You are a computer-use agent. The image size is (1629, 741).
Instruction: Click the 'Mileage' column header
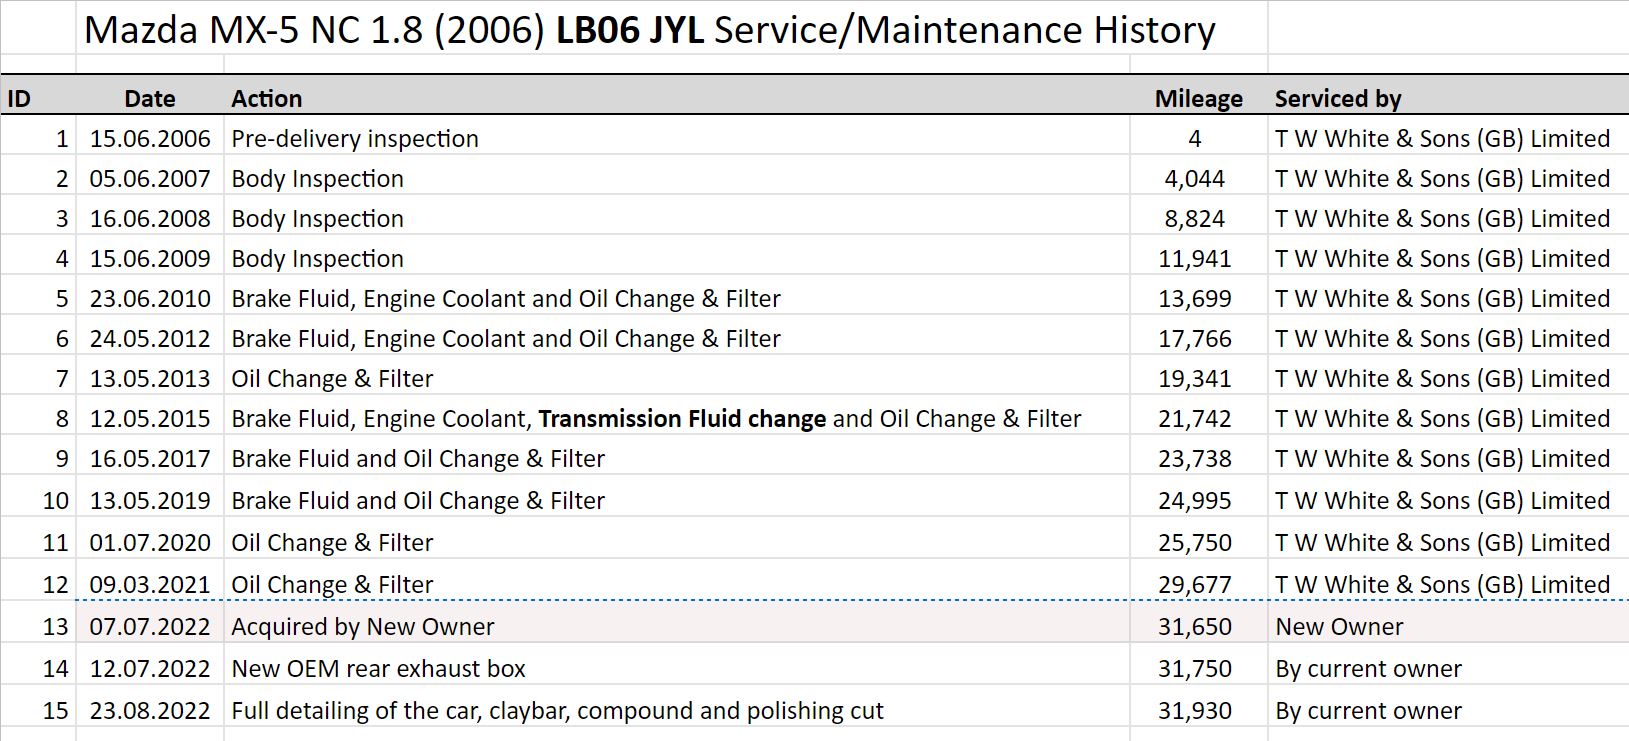coord(1198,98)
